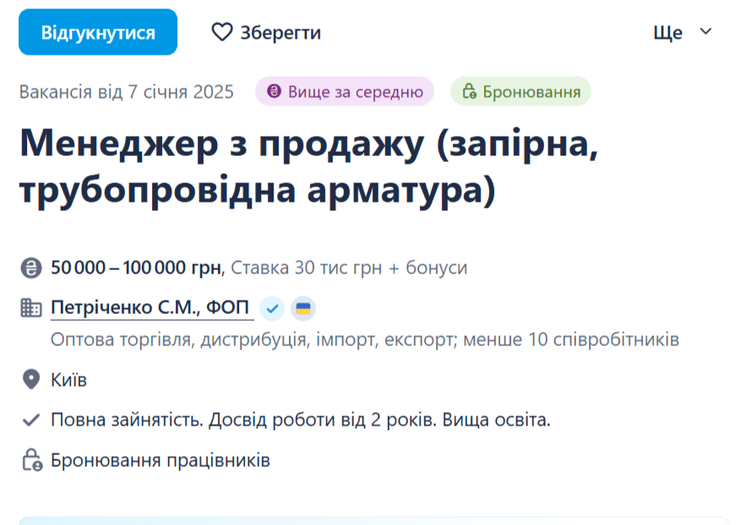Click the Бронювання green badge
The height and width of the screenshot is (525, 740).
click(520, 92)
